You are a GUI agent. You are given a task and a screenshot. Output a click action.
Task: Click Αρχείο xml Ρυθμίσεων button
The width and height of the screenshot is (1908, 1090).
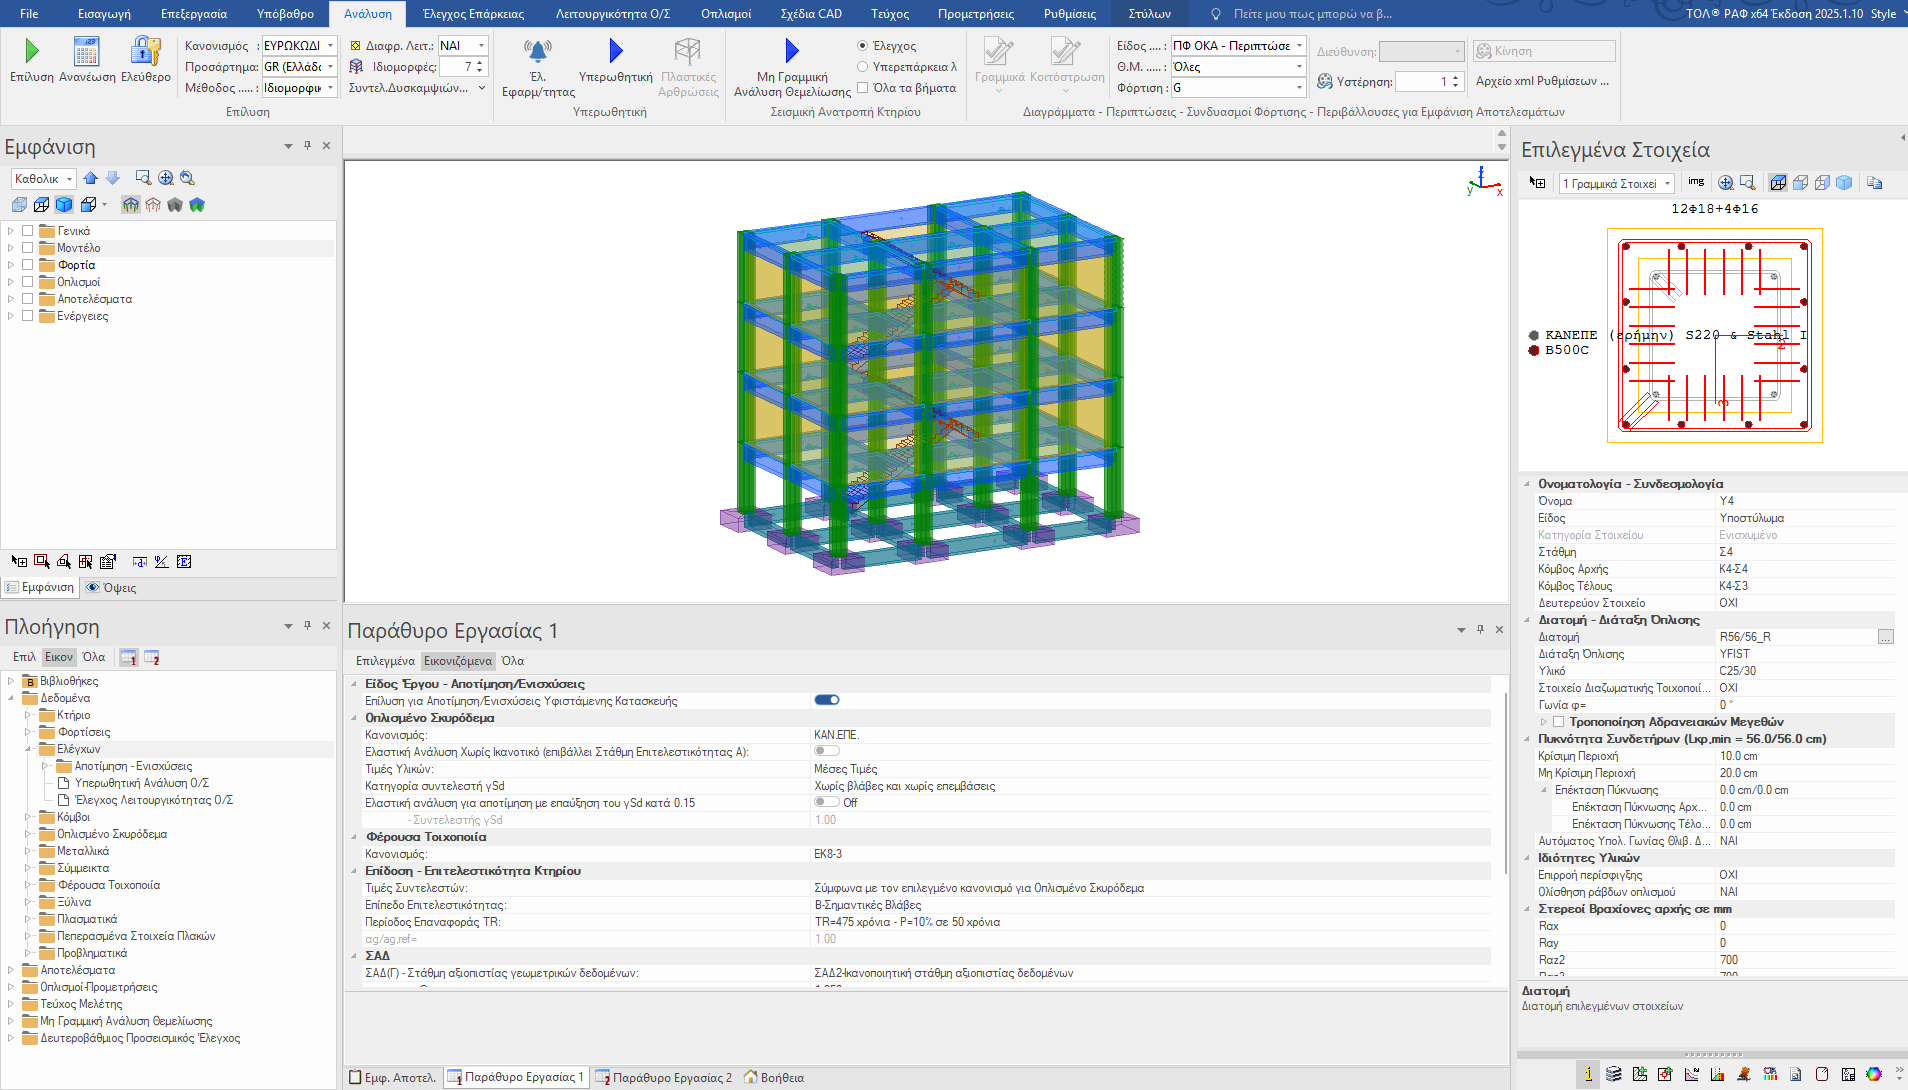1542,81
